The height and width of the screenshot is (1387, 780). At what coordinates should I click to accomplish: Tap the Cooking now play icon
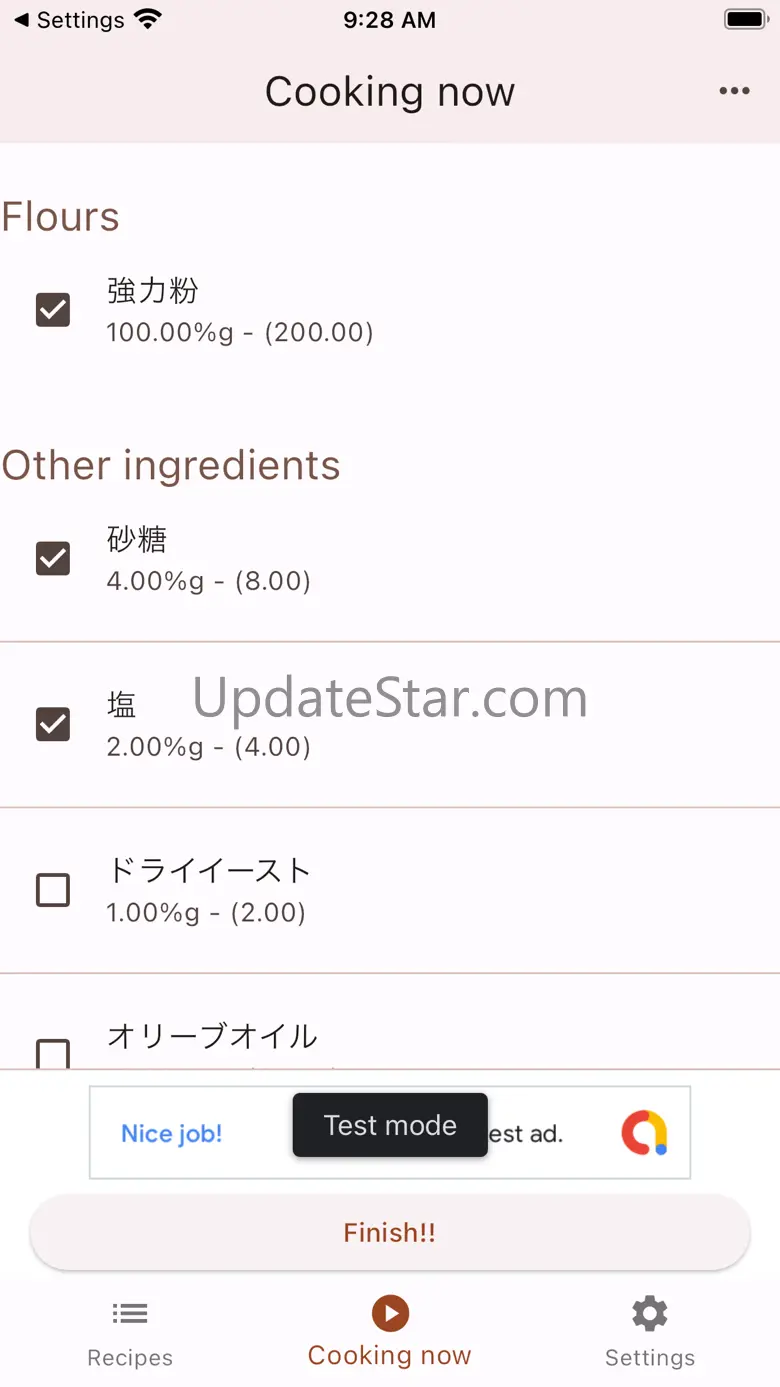pos(390,1313)
